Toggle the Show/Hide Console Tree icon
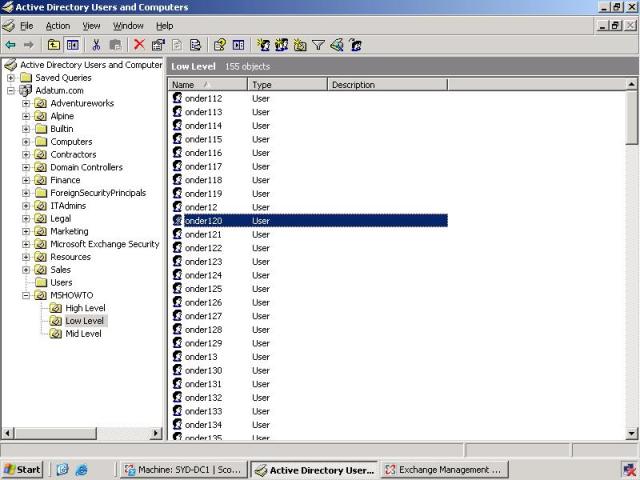 pyautogui.click(x=73, y=45)
